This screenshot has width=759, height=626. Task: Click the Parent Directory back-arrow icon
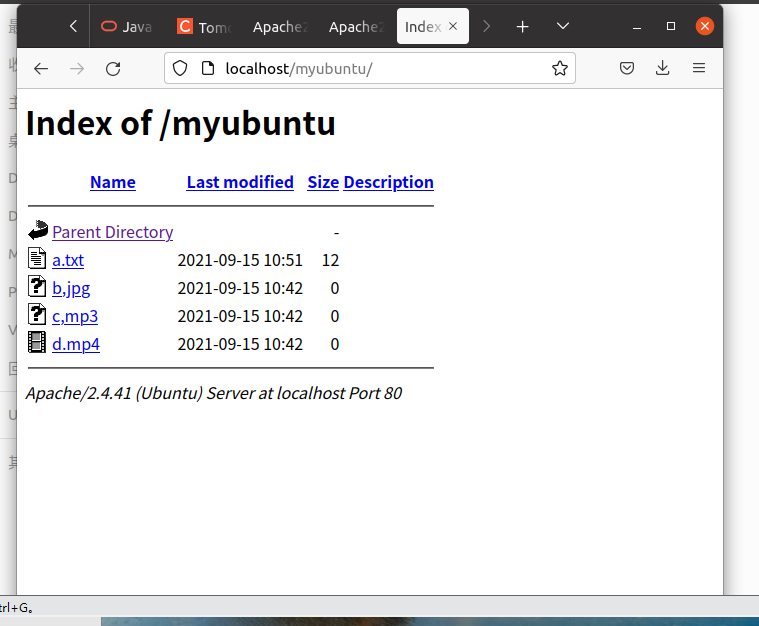[x=38, y=230]
